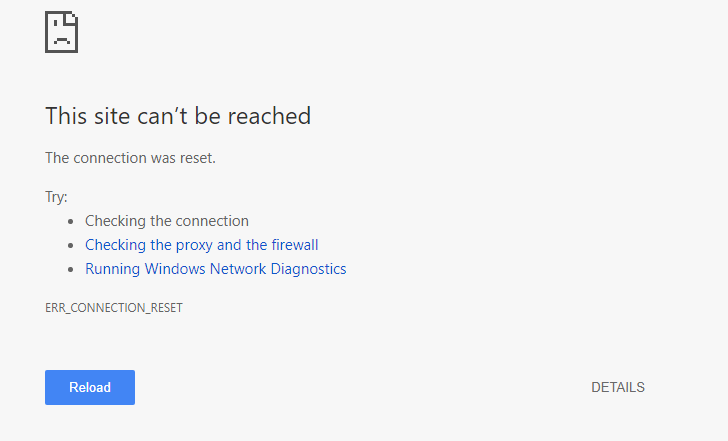Click The connection was reset message
The width and height of the screenshot is (728, 441).
coord(130,158)
